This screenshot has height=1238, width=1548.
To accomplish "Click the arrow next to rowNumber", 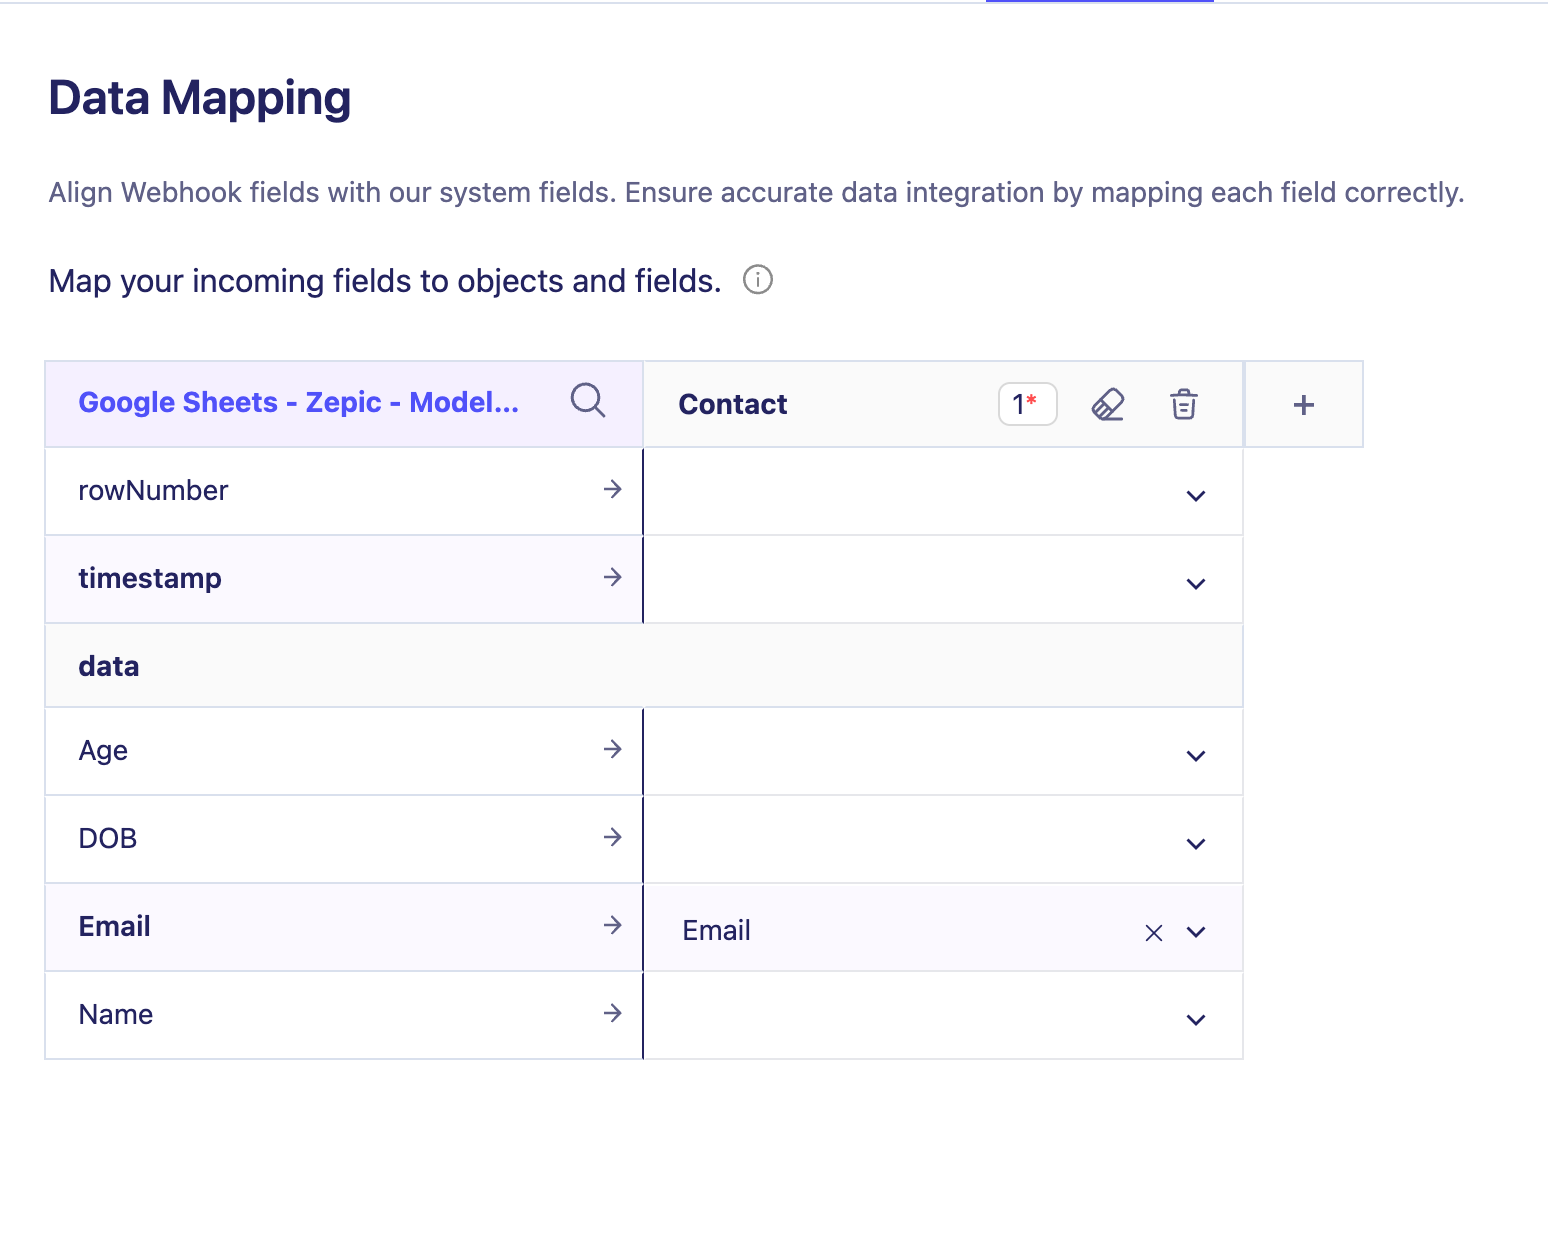I will click(x=613, y=489).
